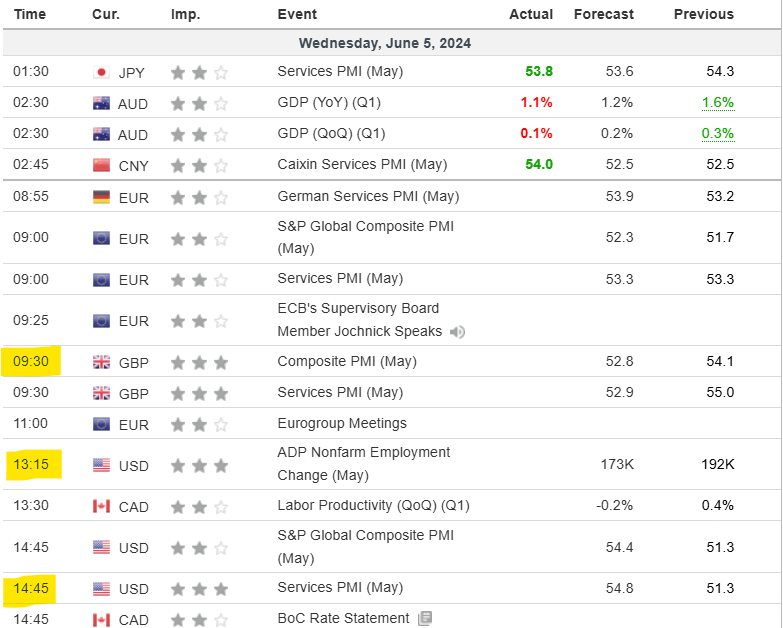
Task: Click the revised 1.6% previous value
Action: coord(718,103)
